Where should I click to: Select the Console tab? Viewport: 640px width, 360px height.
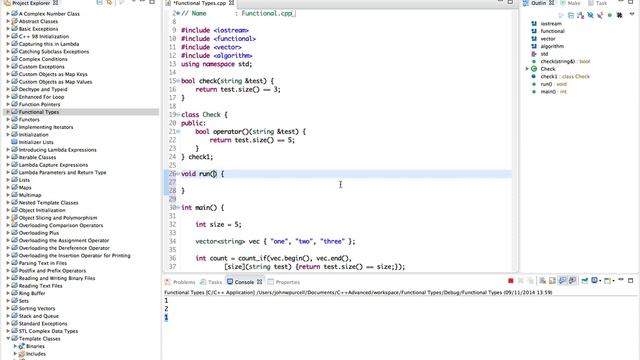[x=244, y=282]
